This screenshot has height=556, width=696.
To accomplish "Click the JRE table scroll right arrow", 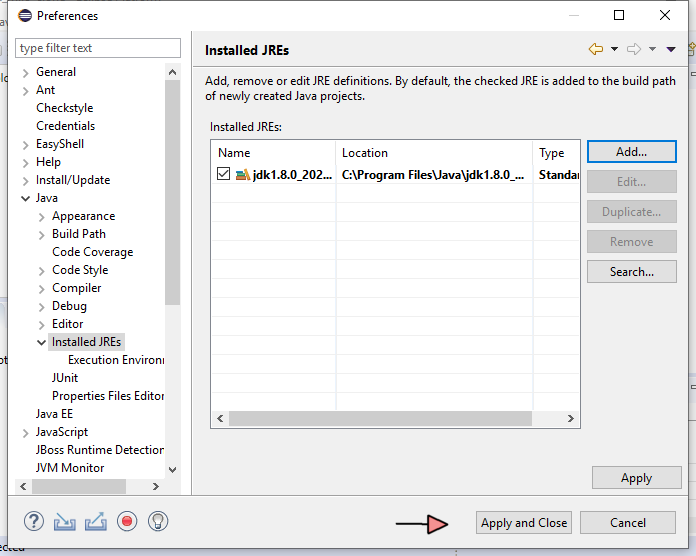I will 571,418.
